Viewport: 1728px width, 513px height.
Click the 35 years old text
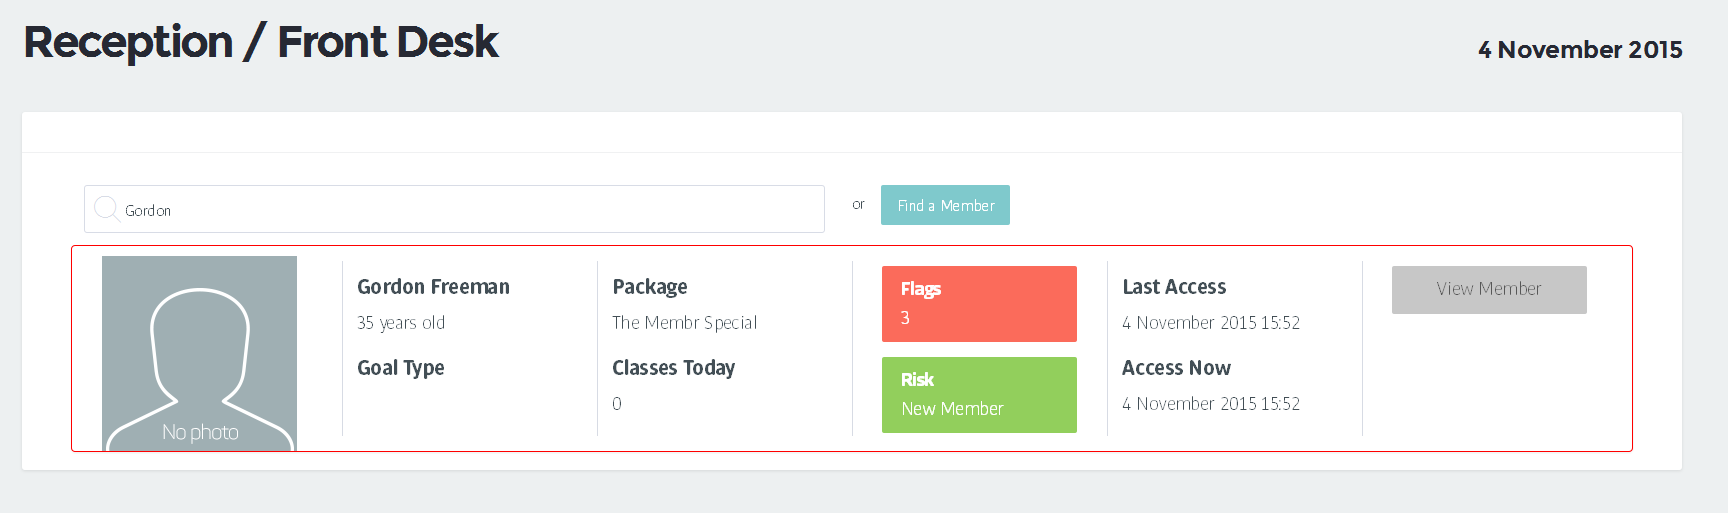401,323
